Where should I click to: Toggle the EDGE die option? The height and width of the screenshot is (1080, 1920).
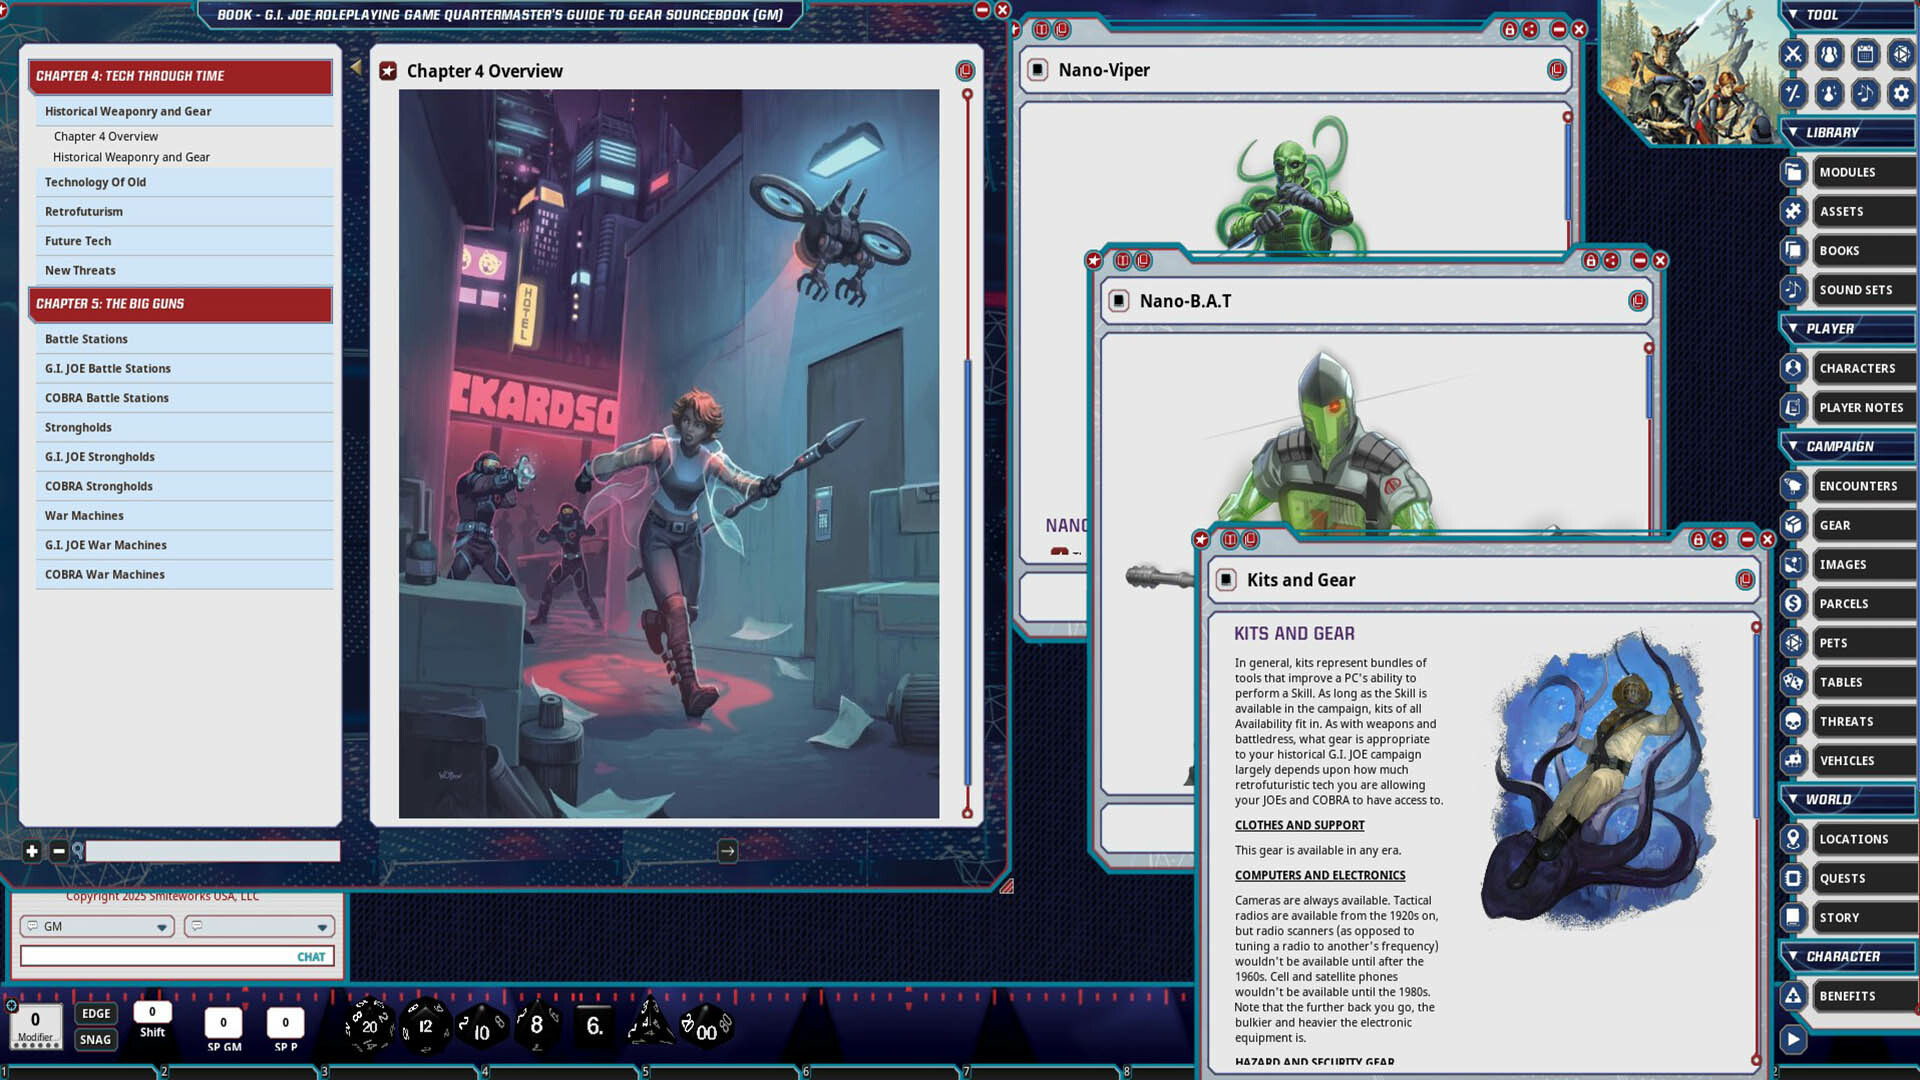(95, 1013)
